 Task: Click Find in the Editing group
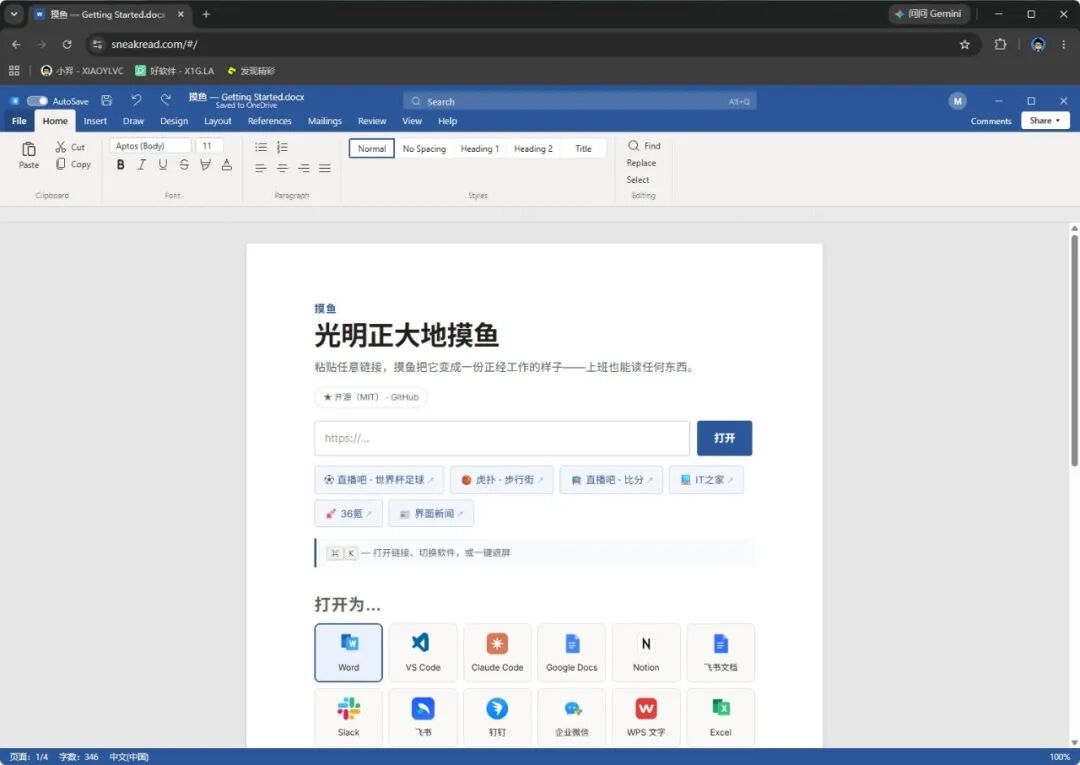(x=644, y=146)
